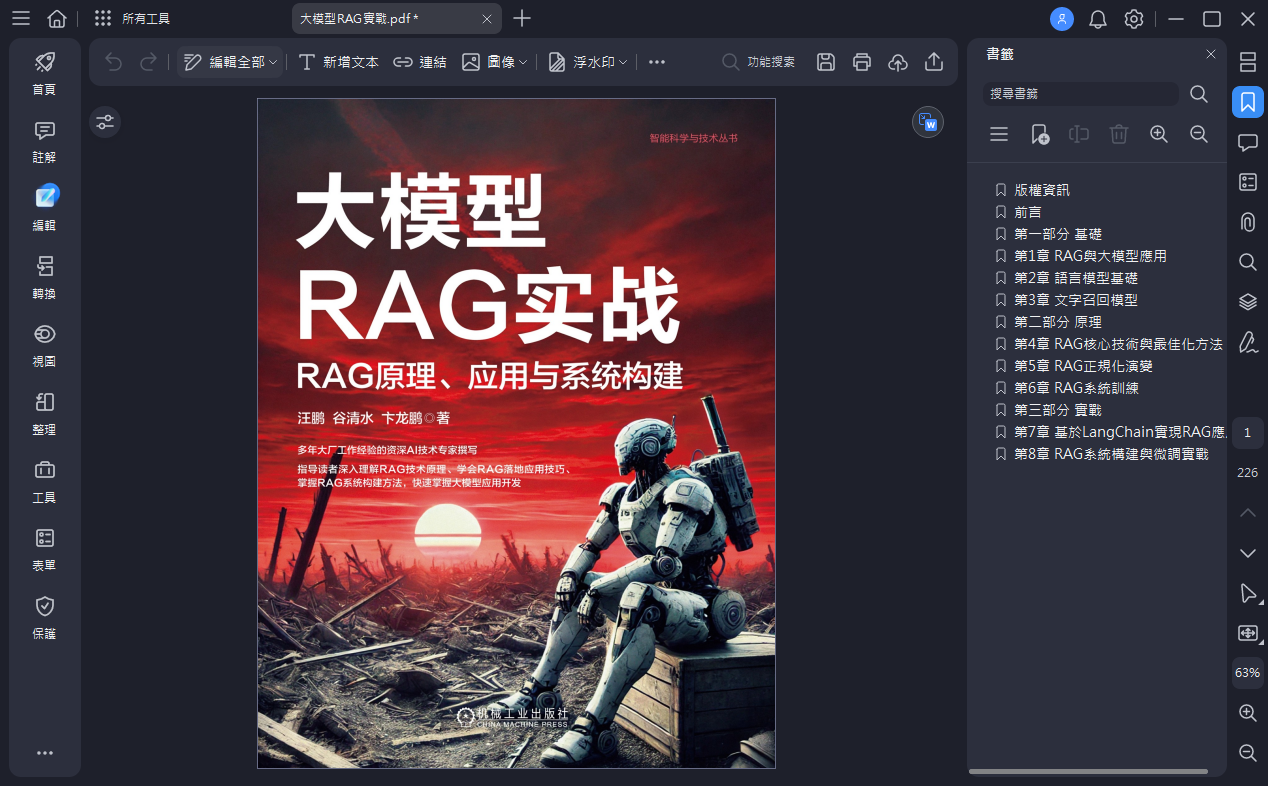Toggle the bookmarks panel off

(x=1247, y=102)
